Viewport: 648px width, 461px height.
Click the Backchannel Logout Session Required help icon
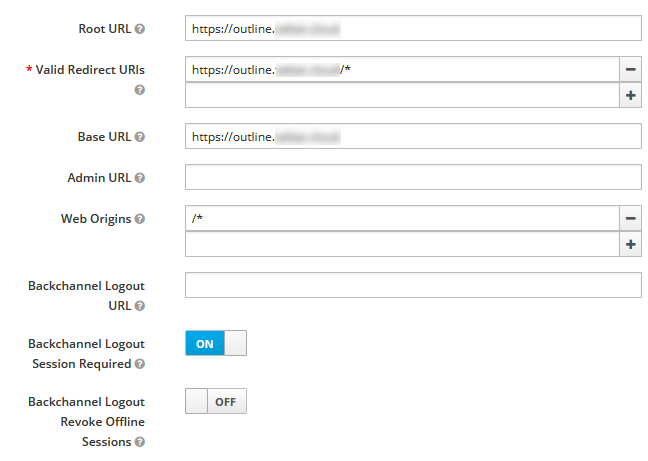point(140,364)
